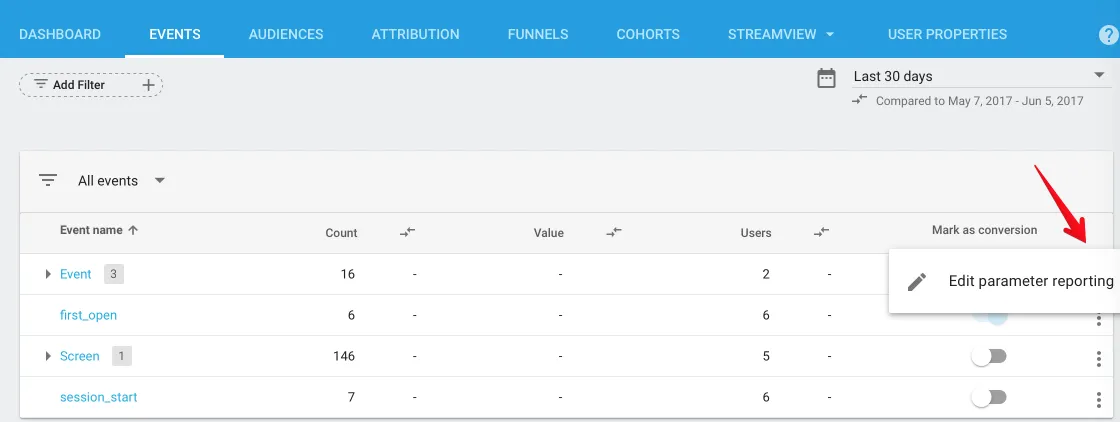
Task: Open the first_open event link
Action: pos(88,315)
